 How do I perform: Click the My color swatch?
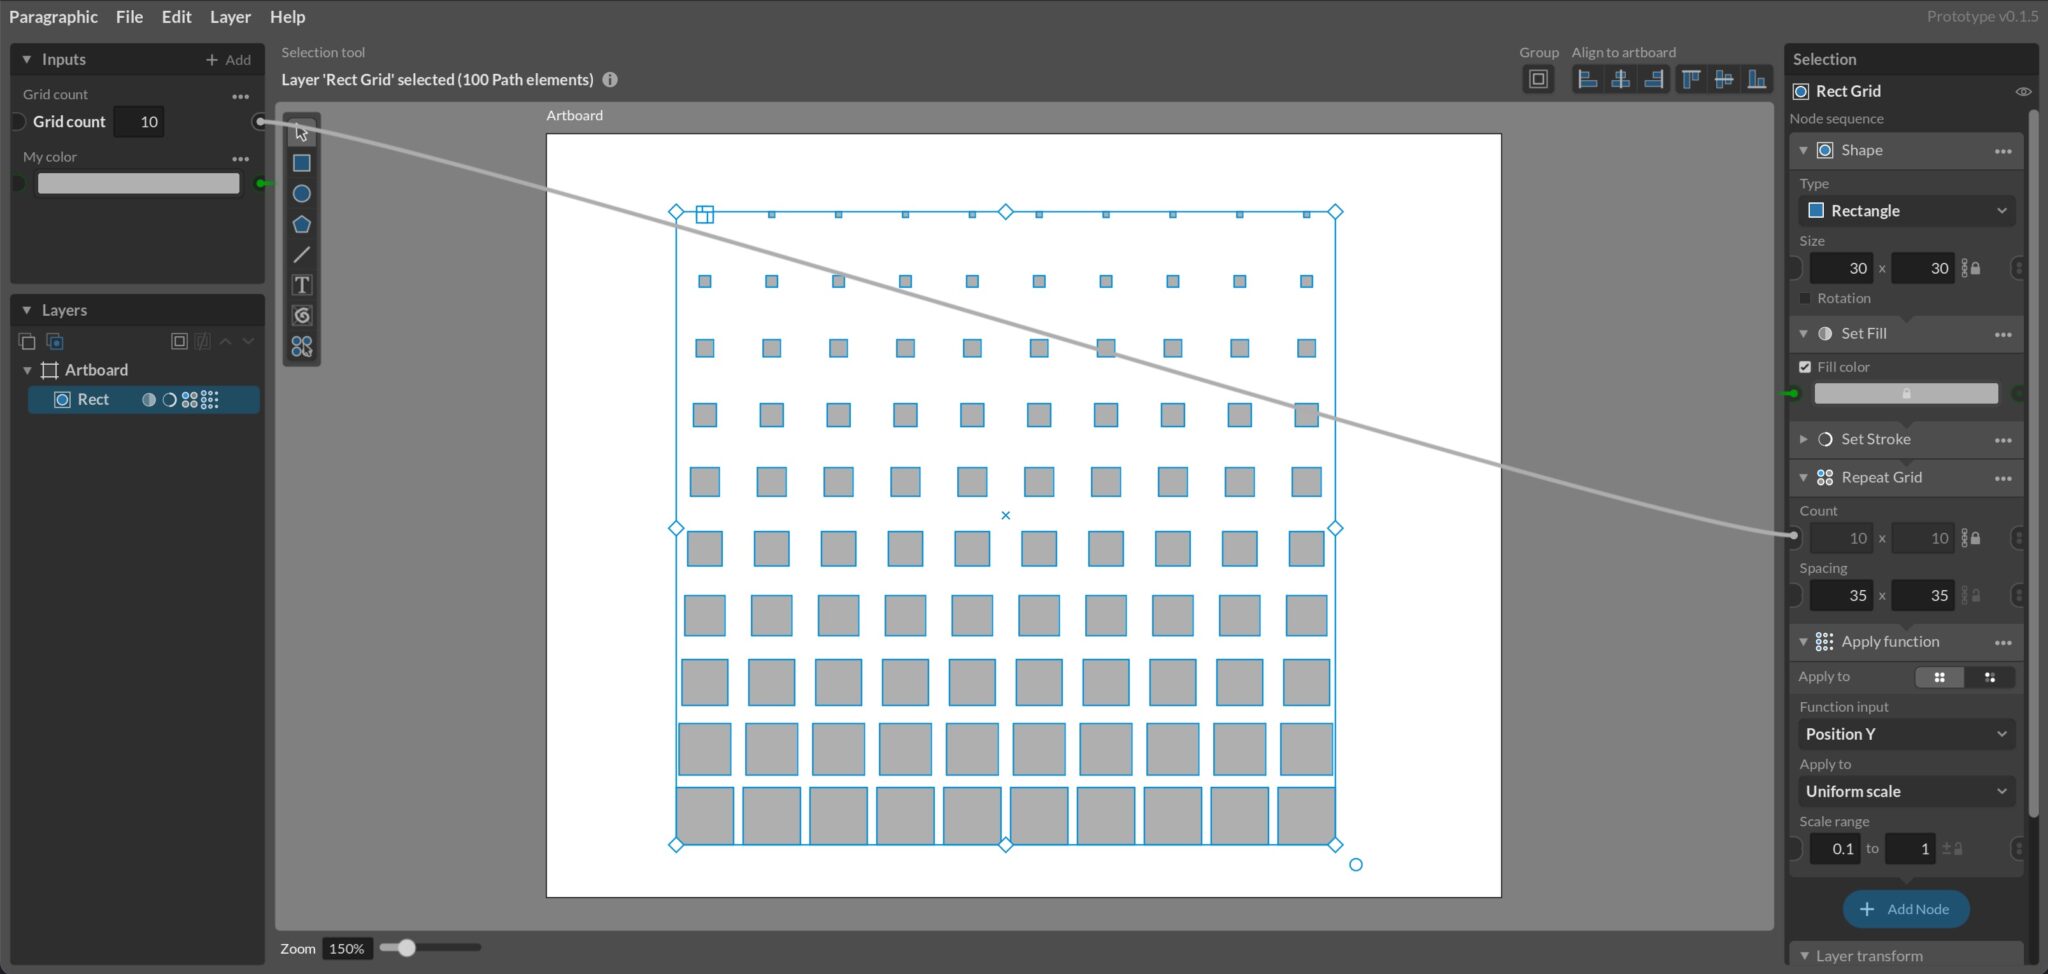[x=138, y=182]
